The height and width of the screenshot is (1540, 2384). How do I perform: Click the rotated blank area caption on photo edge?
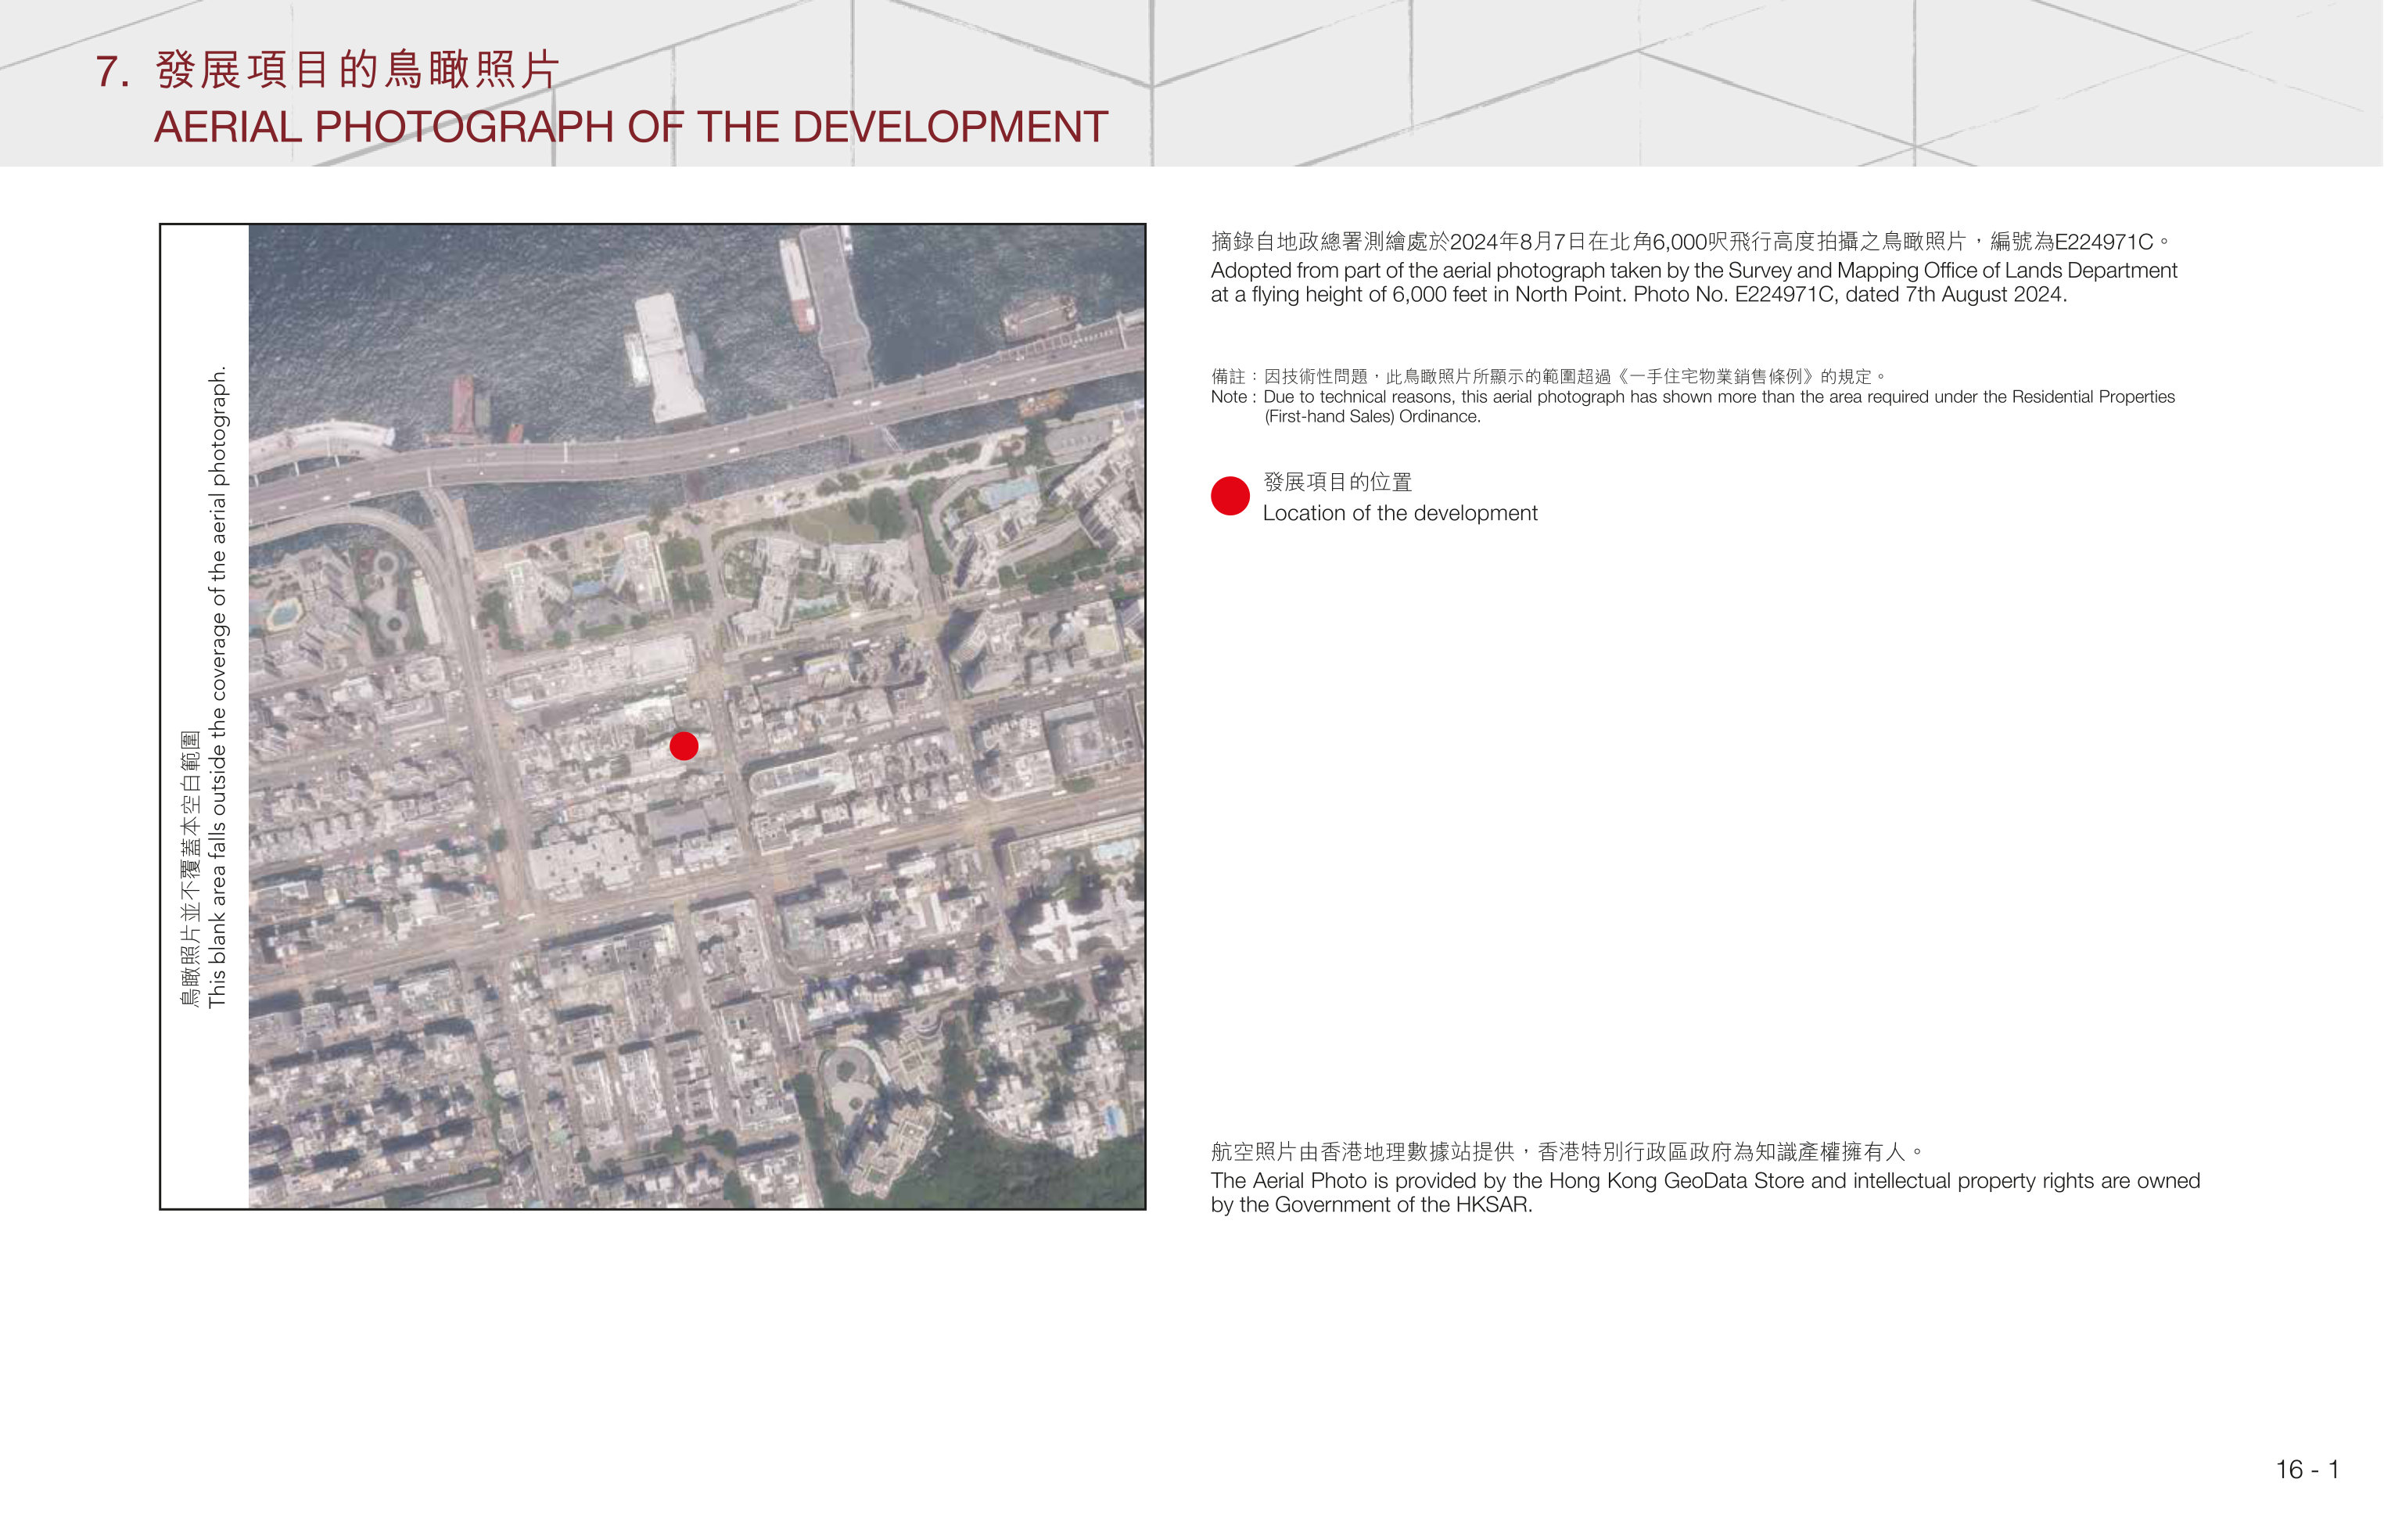click(x=205, y=687)
